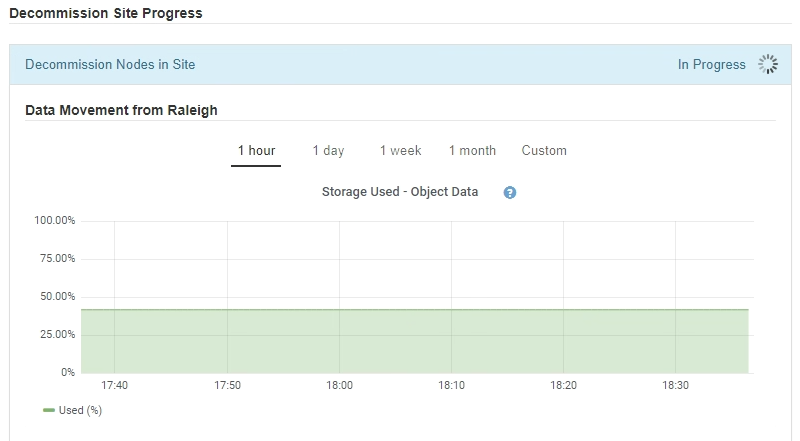The height and width of the screenshot is (441, 800).
Task: Show the 1 month time range
Action: 472,151
